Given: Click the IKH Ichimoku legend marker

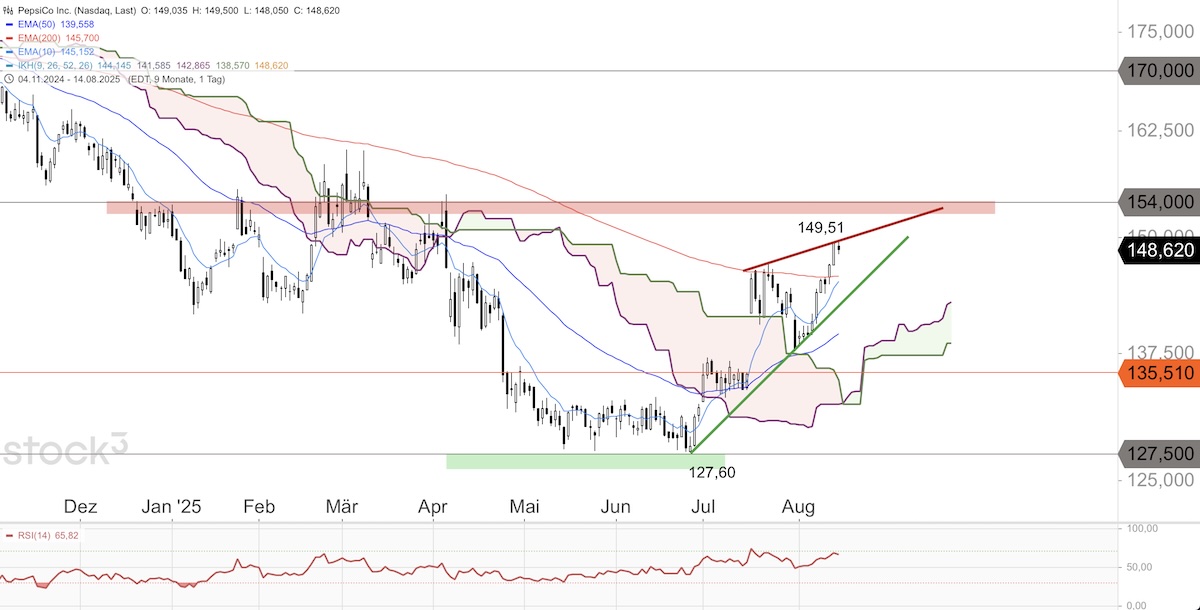Looking at the screenshot, I should (x=9, y=64).
